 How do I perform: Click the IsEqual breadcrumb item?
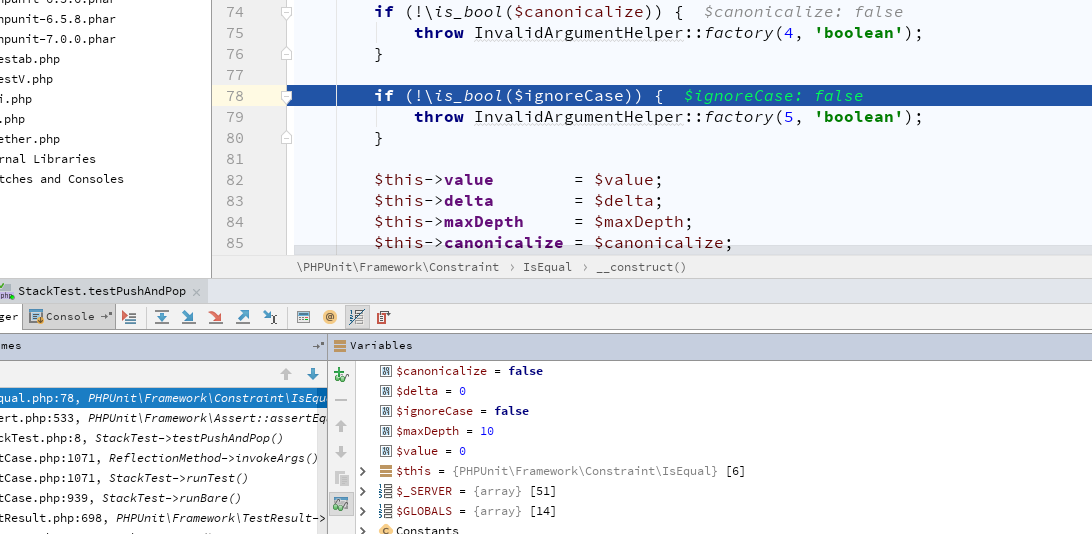[547, 267]
